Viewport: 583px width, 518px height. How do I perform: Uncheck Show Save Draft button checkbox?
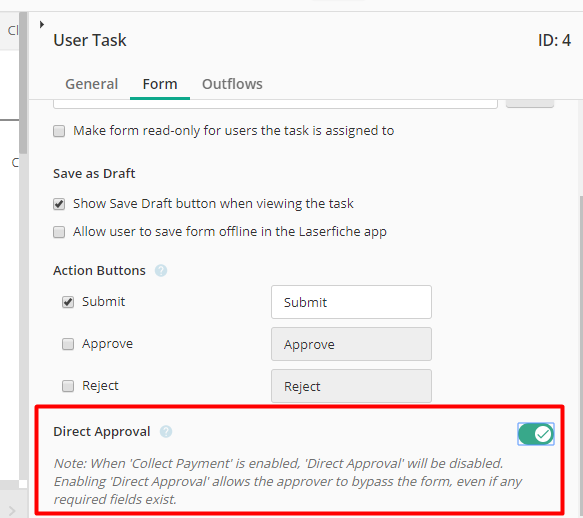(x=59, y=204)
